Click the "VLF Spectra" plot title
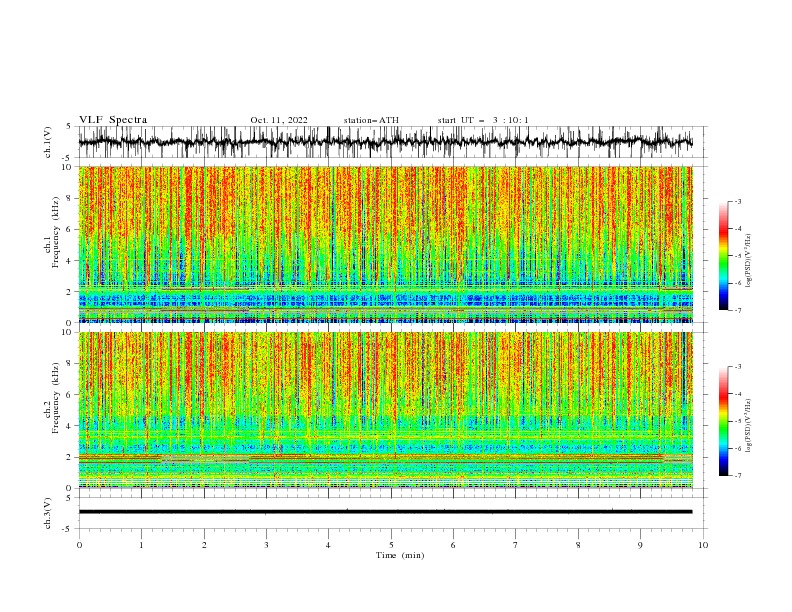The height and width of the screenshot is (612, 792). 113,120
